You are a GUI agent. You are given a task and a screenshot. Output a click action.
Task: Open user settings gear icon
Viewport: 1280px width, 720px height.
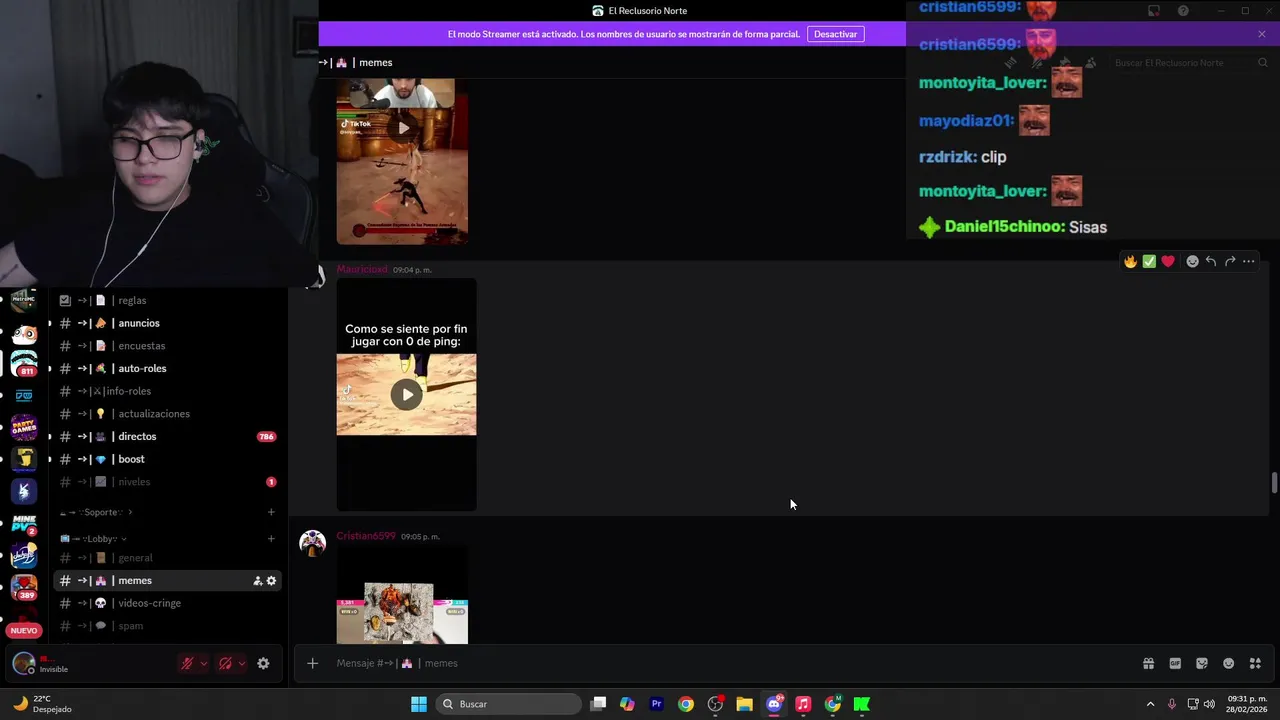coord(263,663)
